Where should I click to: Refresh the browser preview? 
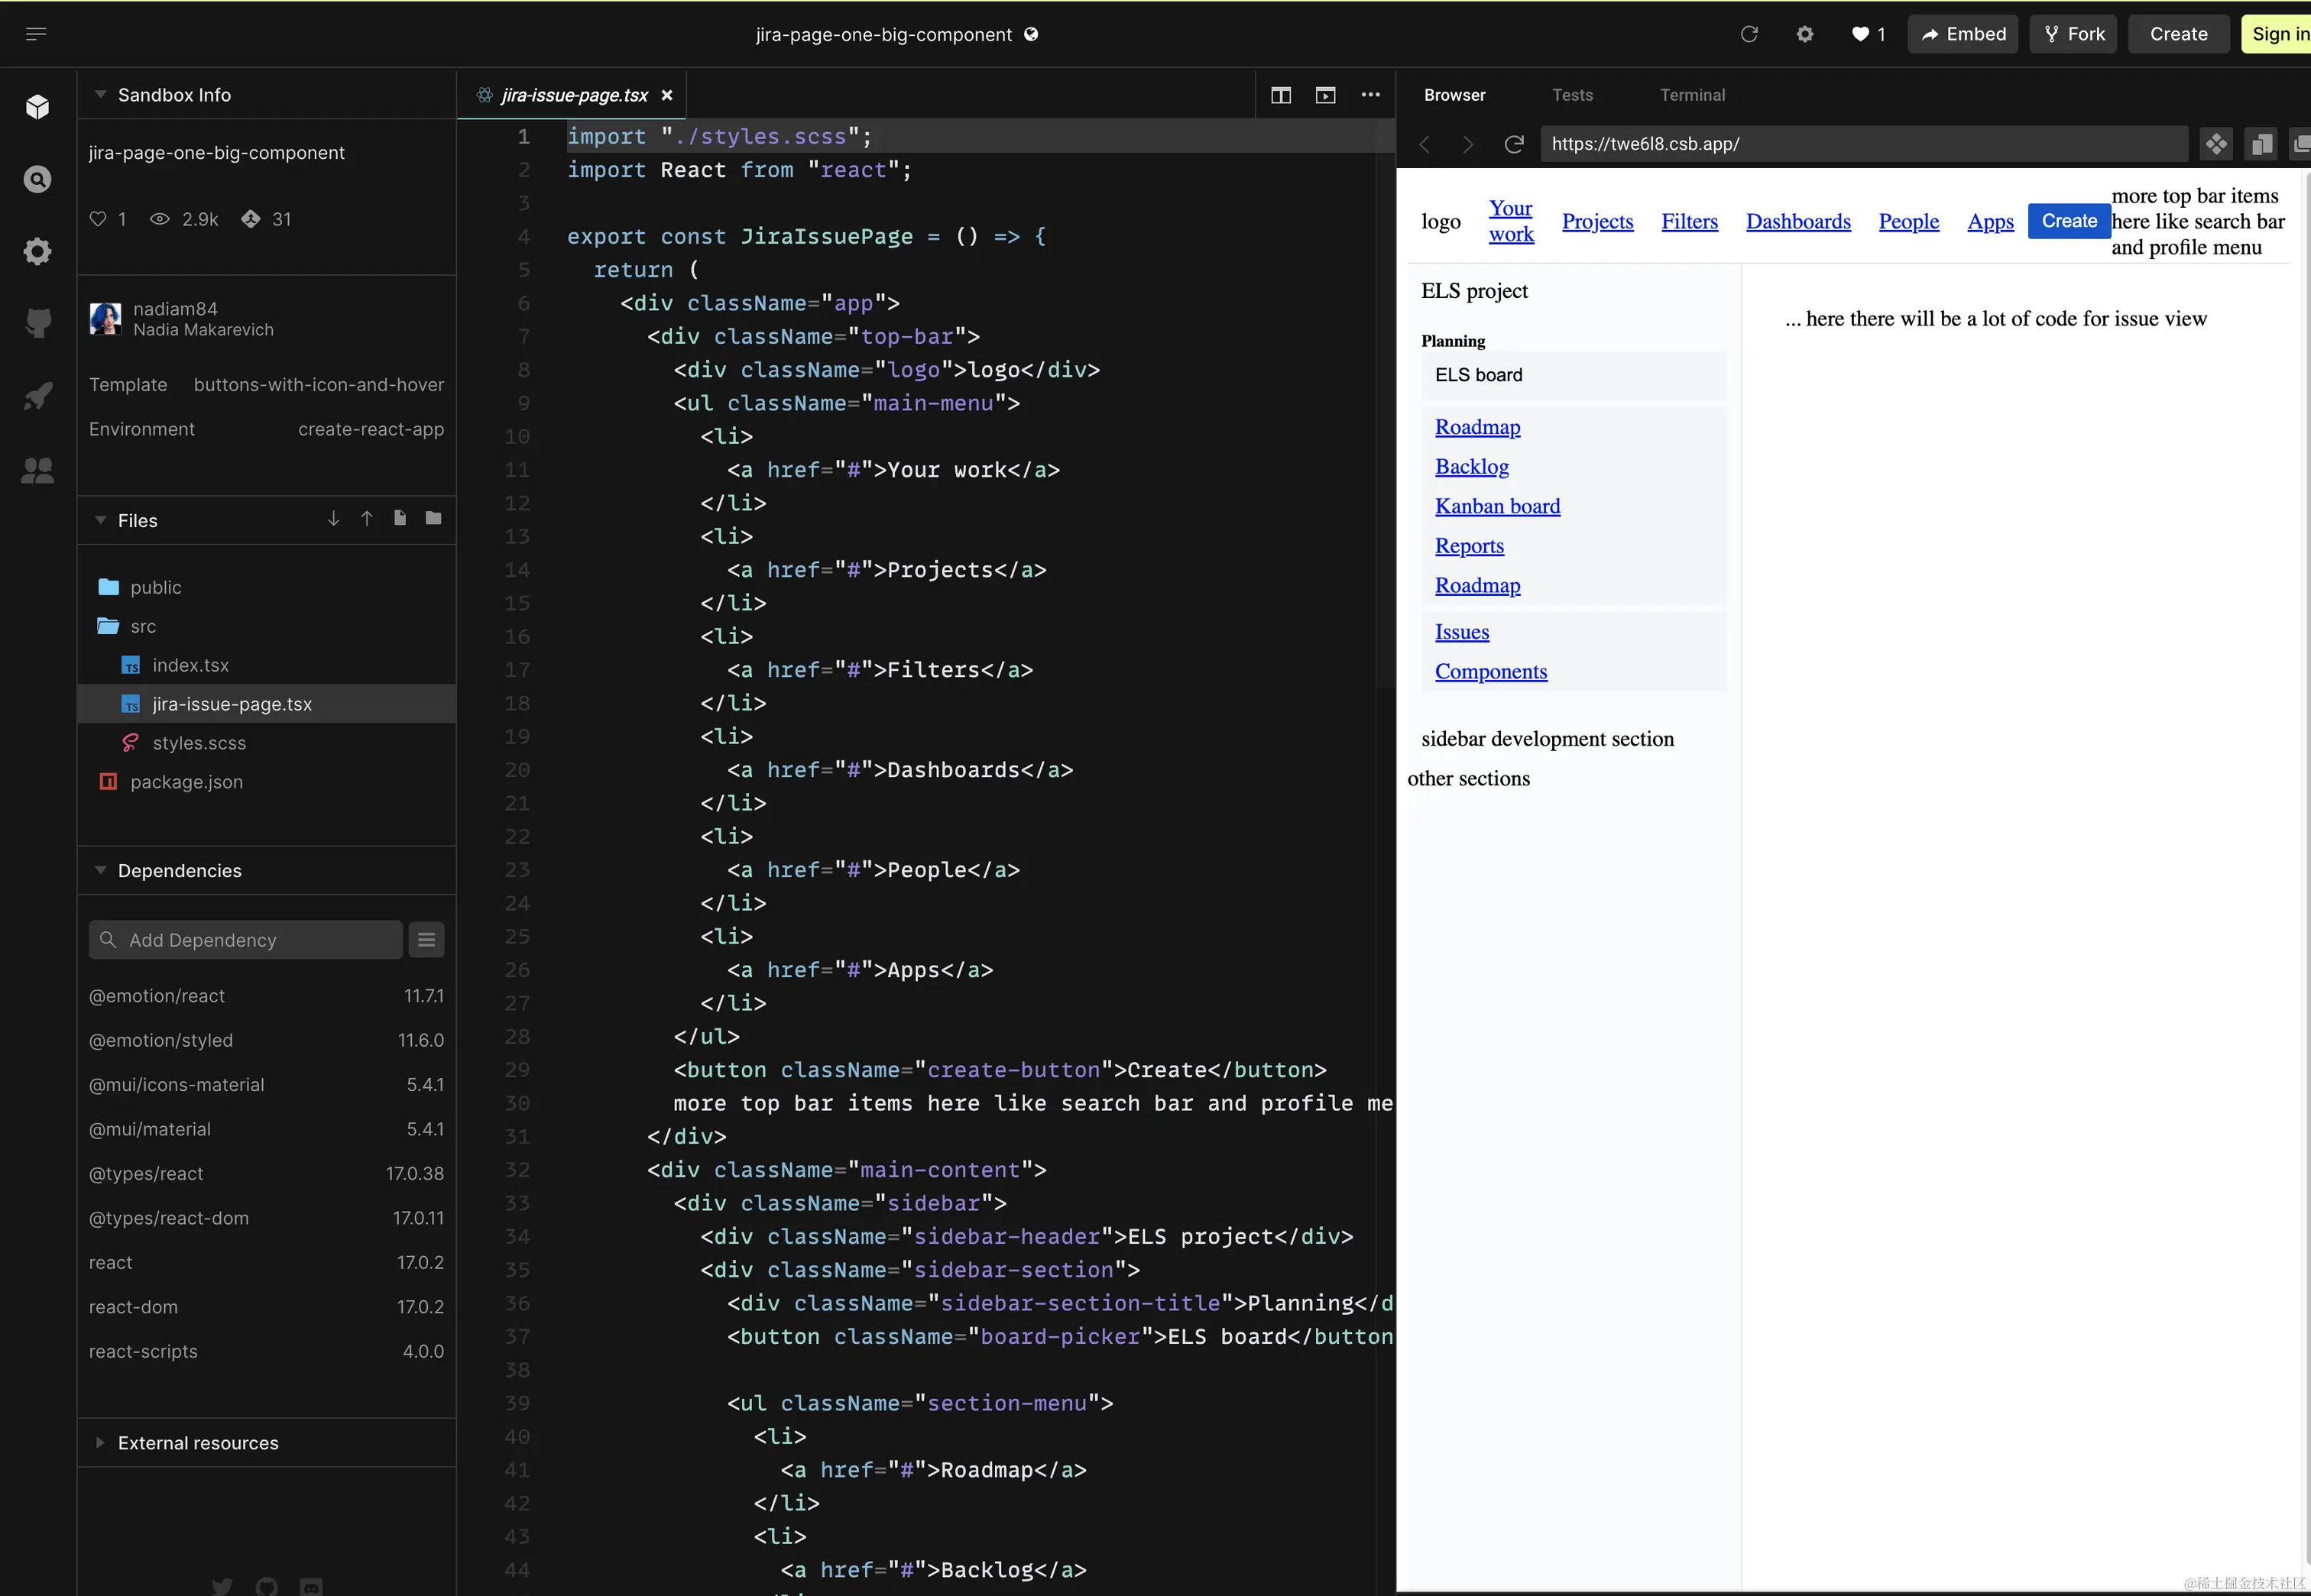click(1513, 144)
